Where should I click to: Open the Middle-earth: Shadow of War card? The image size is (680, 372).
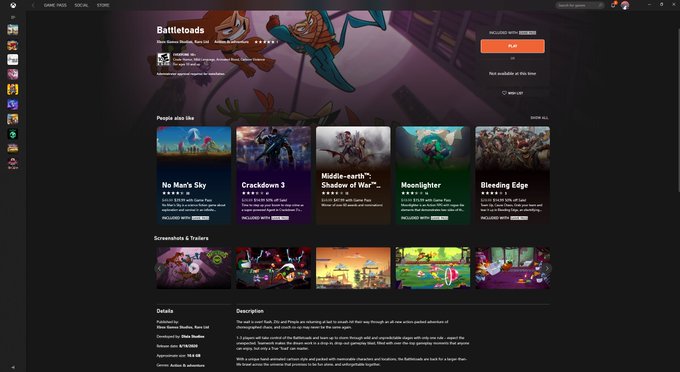[x=353, y=175]
